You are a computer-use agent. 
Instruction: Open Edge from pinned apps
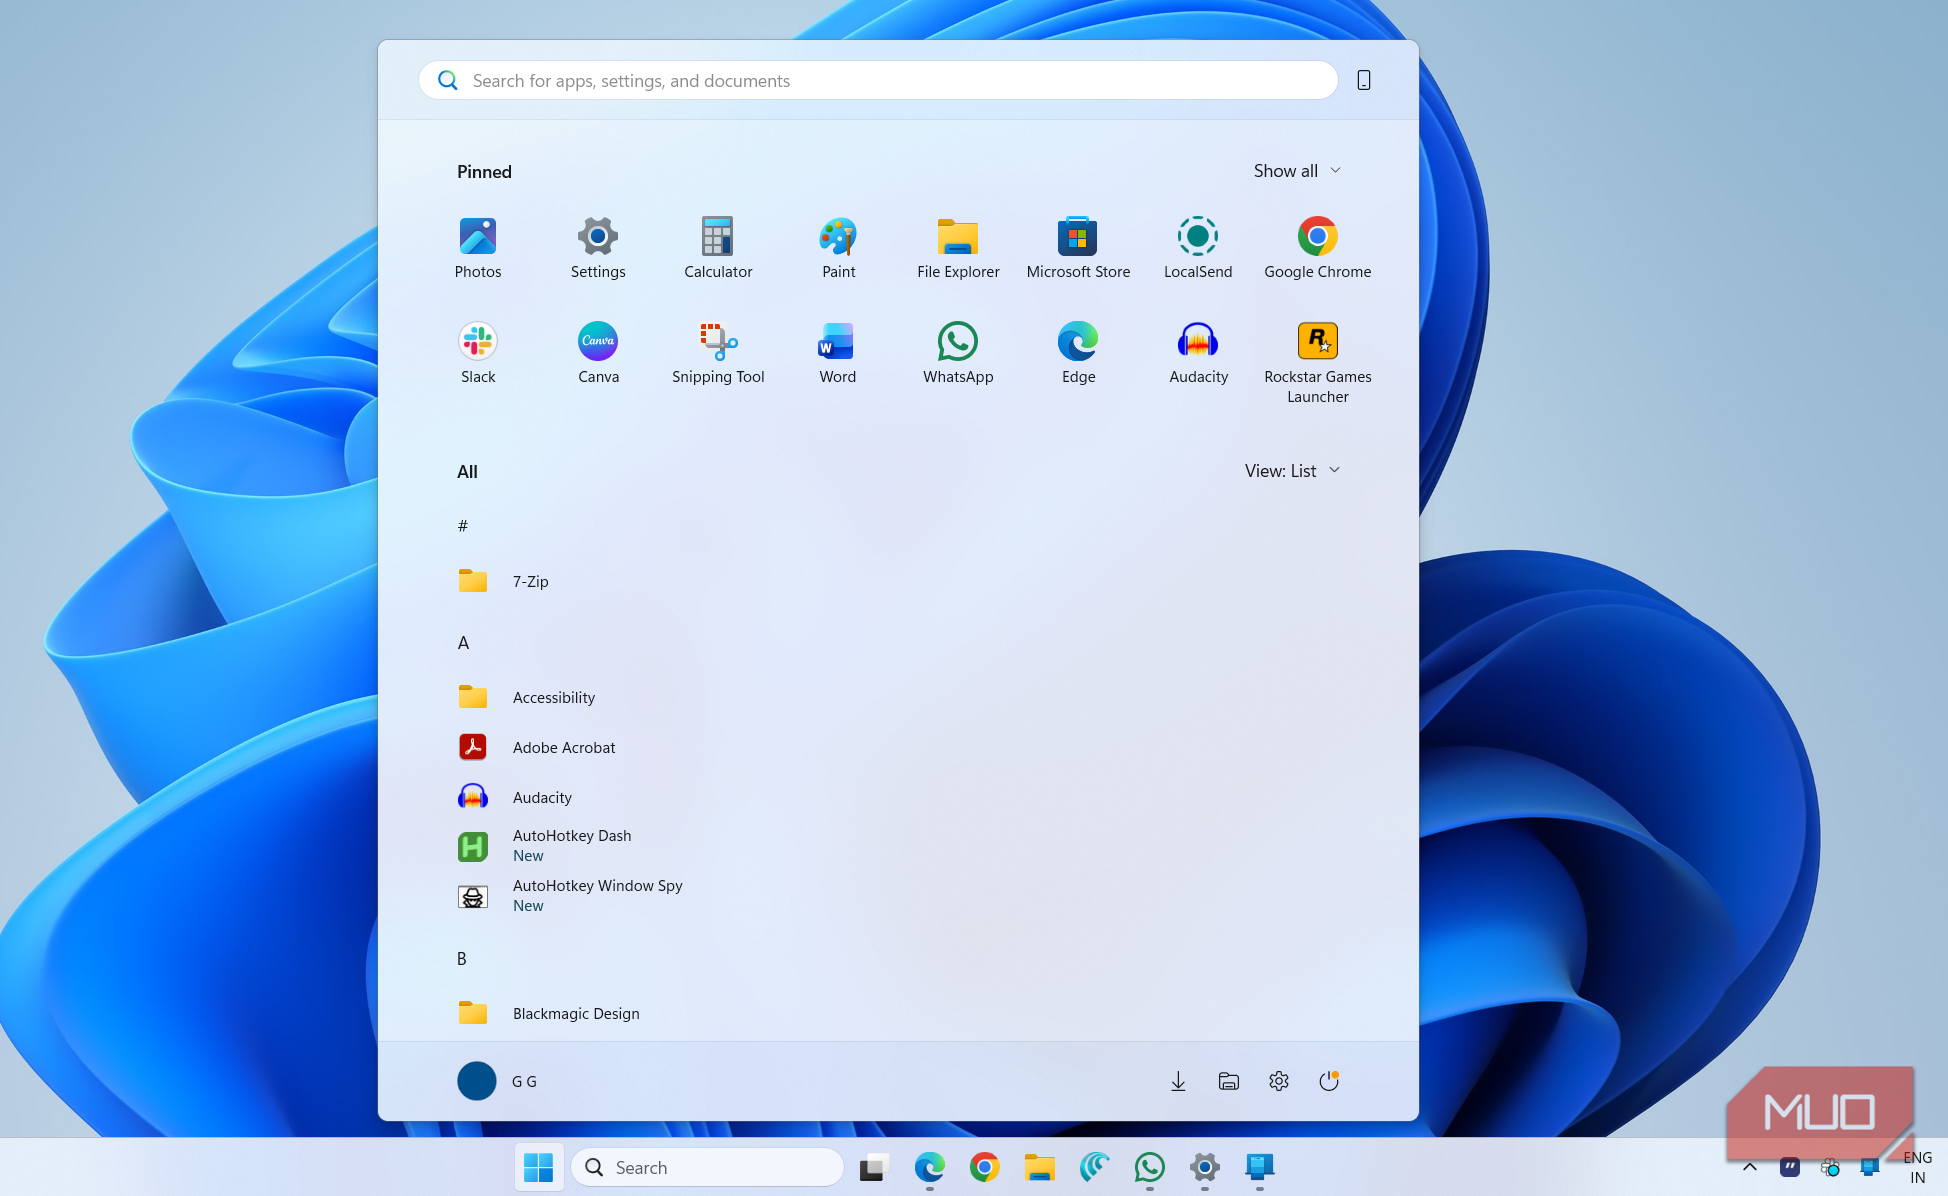pos(1078,353)
